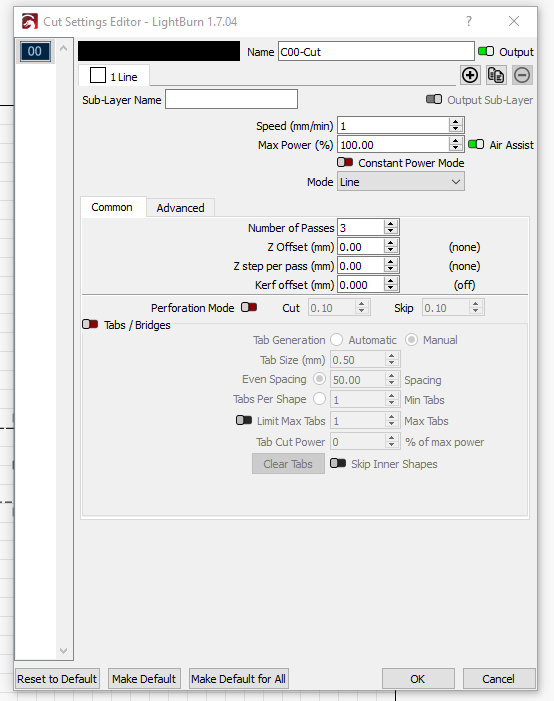Screen dimensions: 554x701
Task: Switch to the Common tab
Action: pyautogui.click(x=112, y=207)
